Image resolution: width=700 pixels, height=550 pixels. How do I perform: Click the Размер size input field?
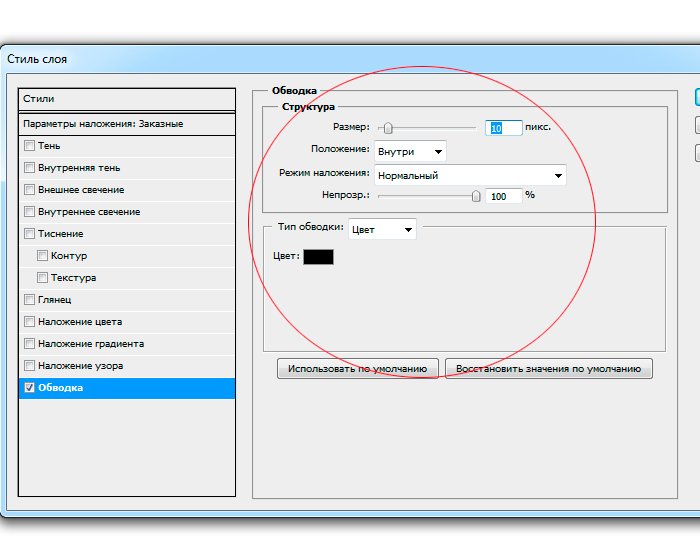pyautogui.click(x=504, y=128)
